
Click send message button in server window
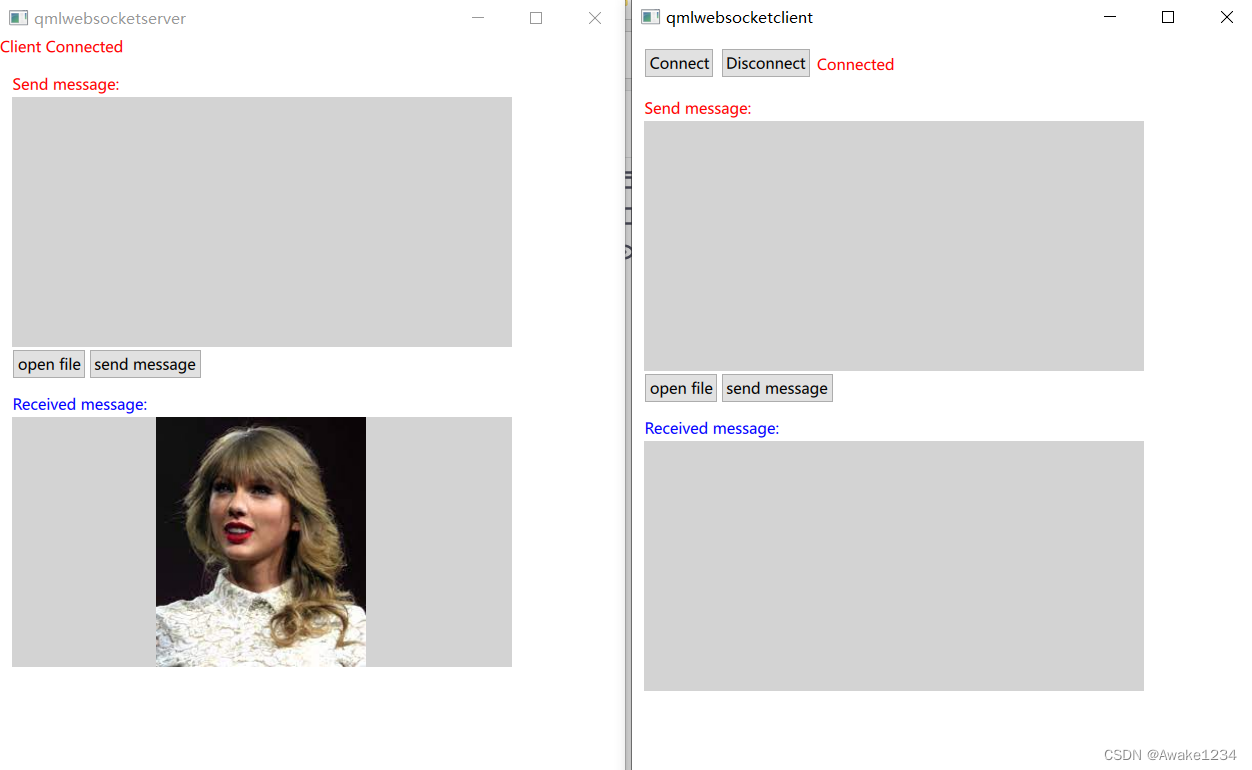(145, 364)
